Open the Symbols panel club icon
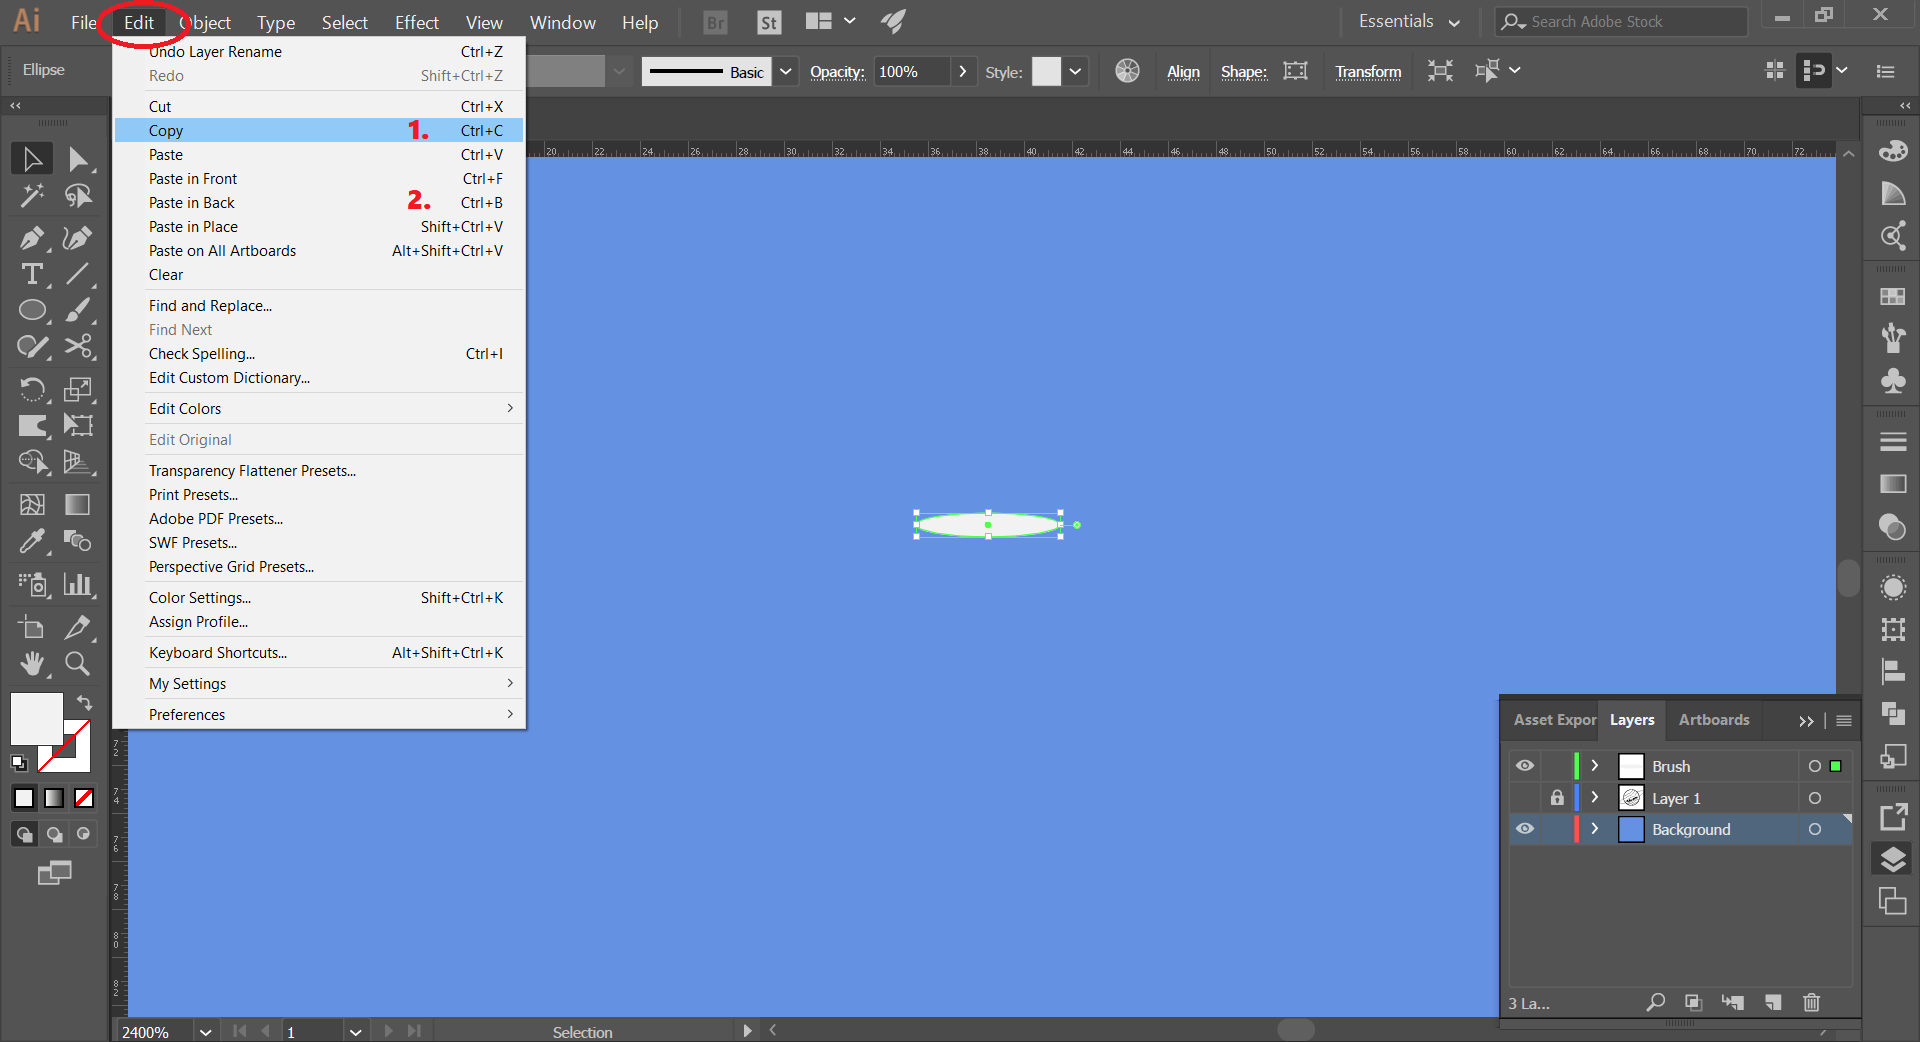The image size is (1920, 1042). pos(1892,381)
